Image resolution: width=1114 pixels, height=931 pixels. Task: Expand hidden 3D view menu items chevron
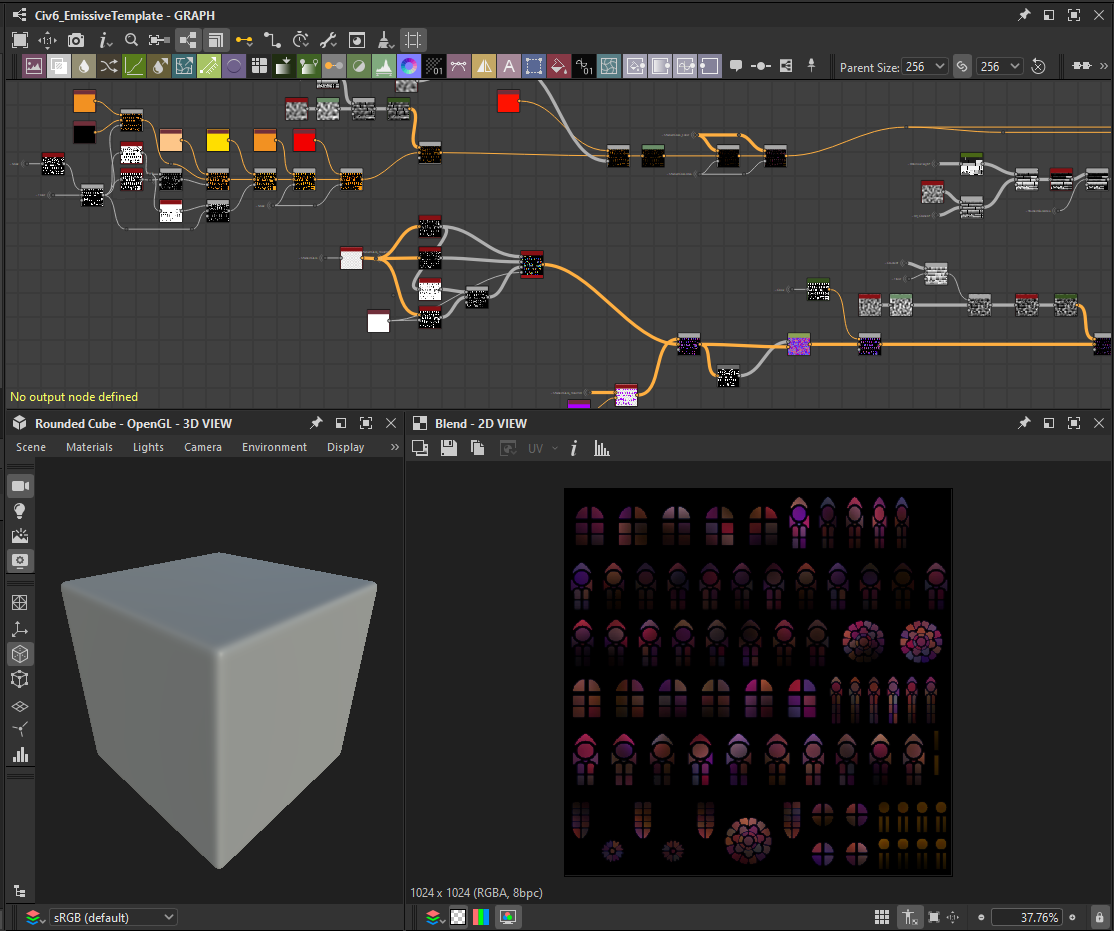click(394, 447)
